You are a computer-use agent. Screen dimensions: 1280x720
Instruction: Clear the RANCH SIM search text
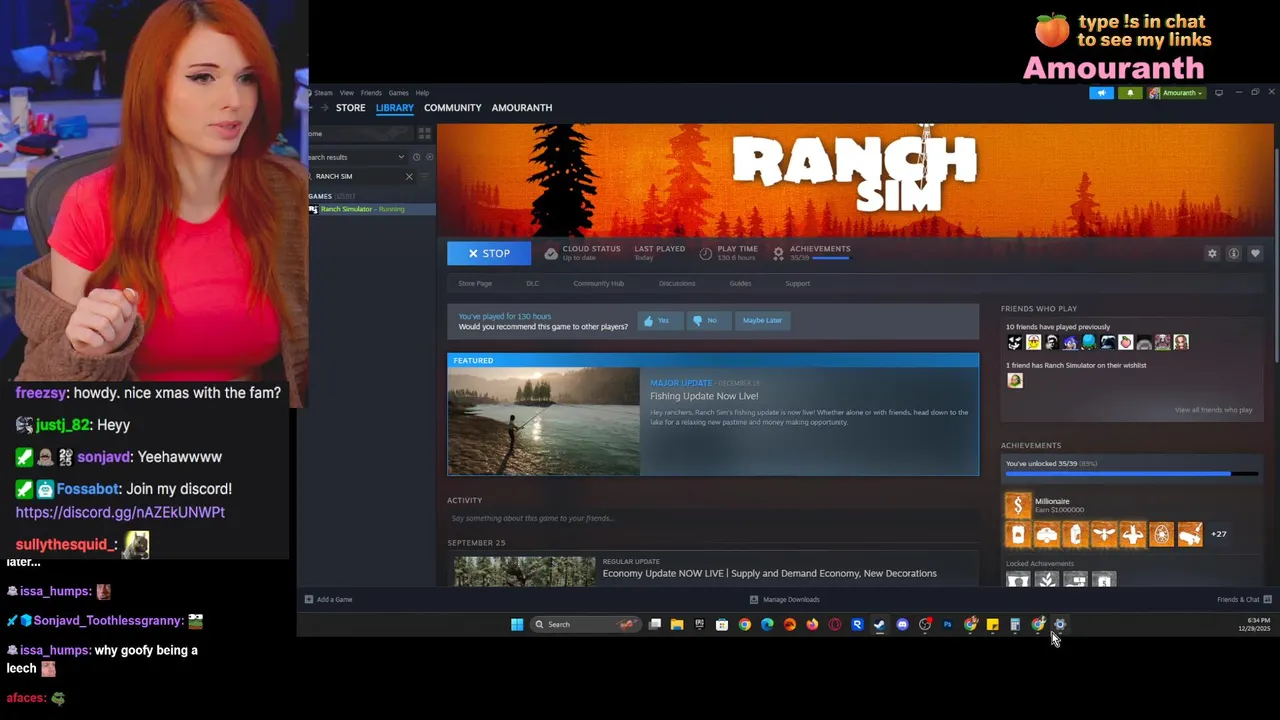[x=408, y=176]
